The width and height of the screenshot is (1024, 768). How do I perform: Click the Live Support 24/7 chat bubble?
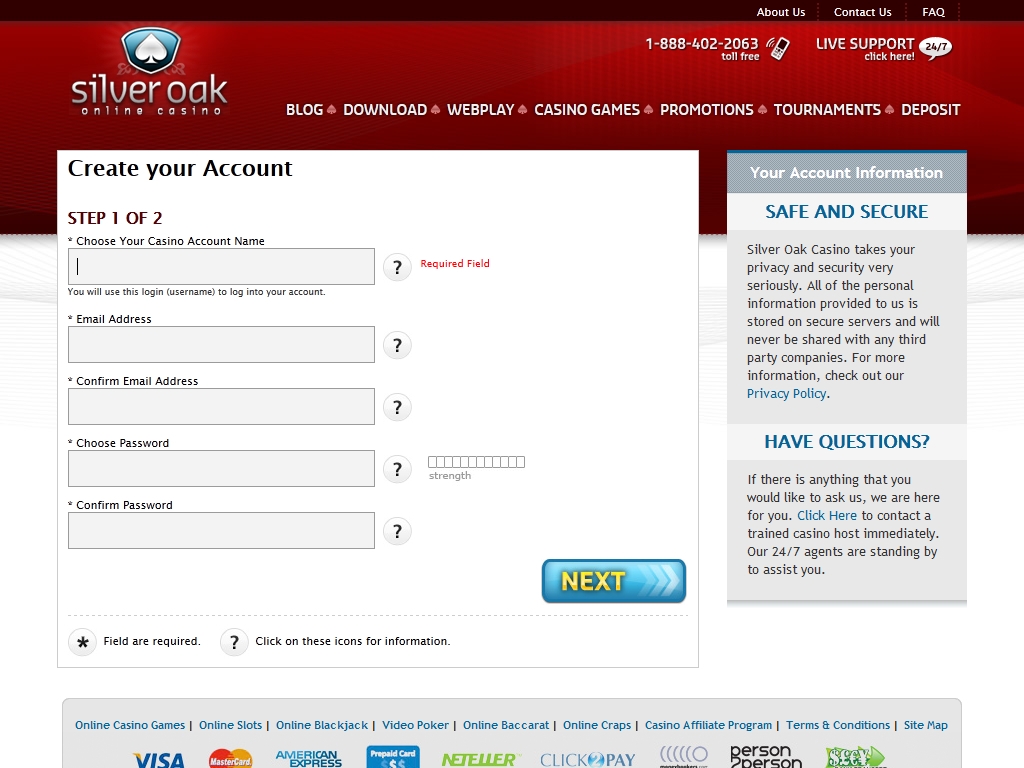[x=936, y=48]
